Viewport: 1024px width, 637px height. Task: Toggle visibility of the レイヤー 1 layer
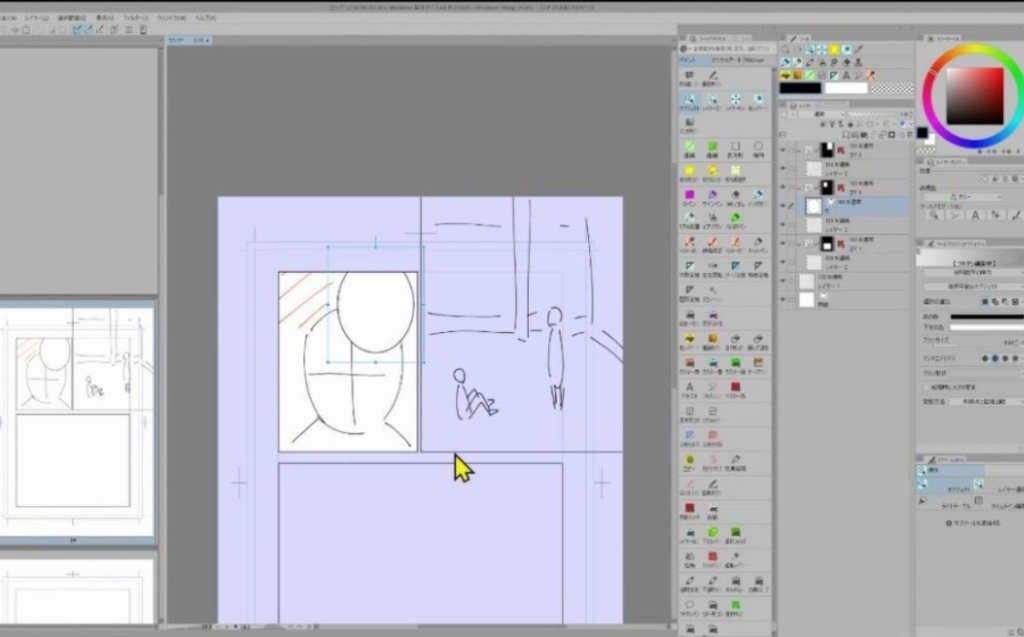tap(783, 281)
